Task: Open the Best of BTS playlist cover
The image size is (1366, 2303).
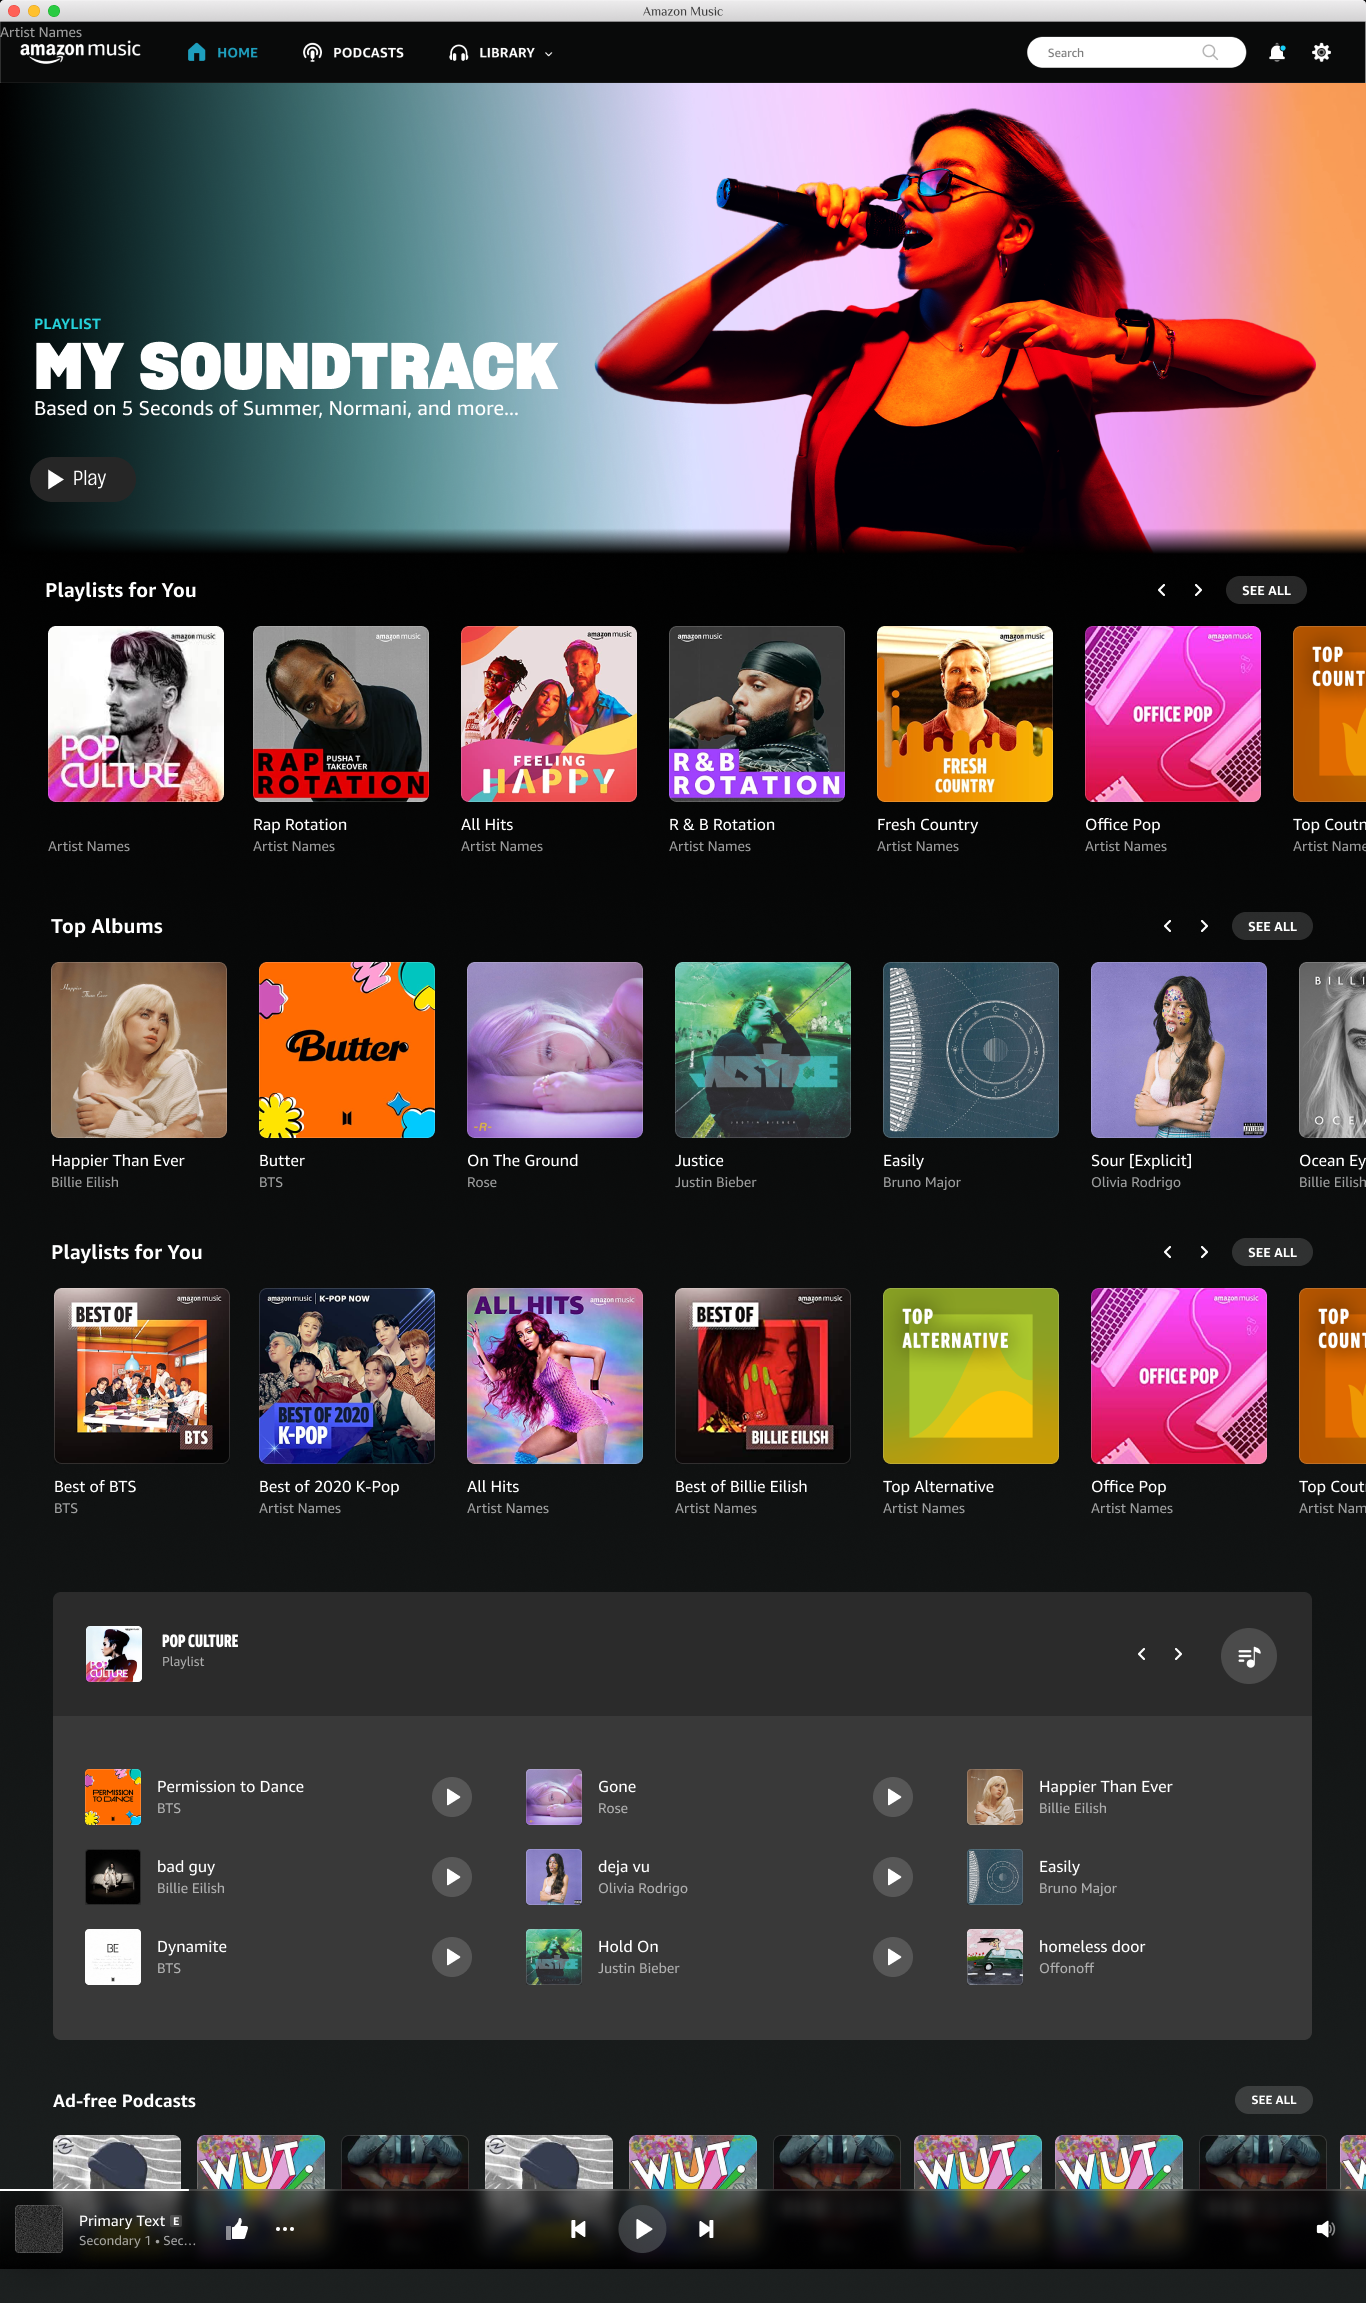Action: pyautogui.click(x=142, y=1376)
